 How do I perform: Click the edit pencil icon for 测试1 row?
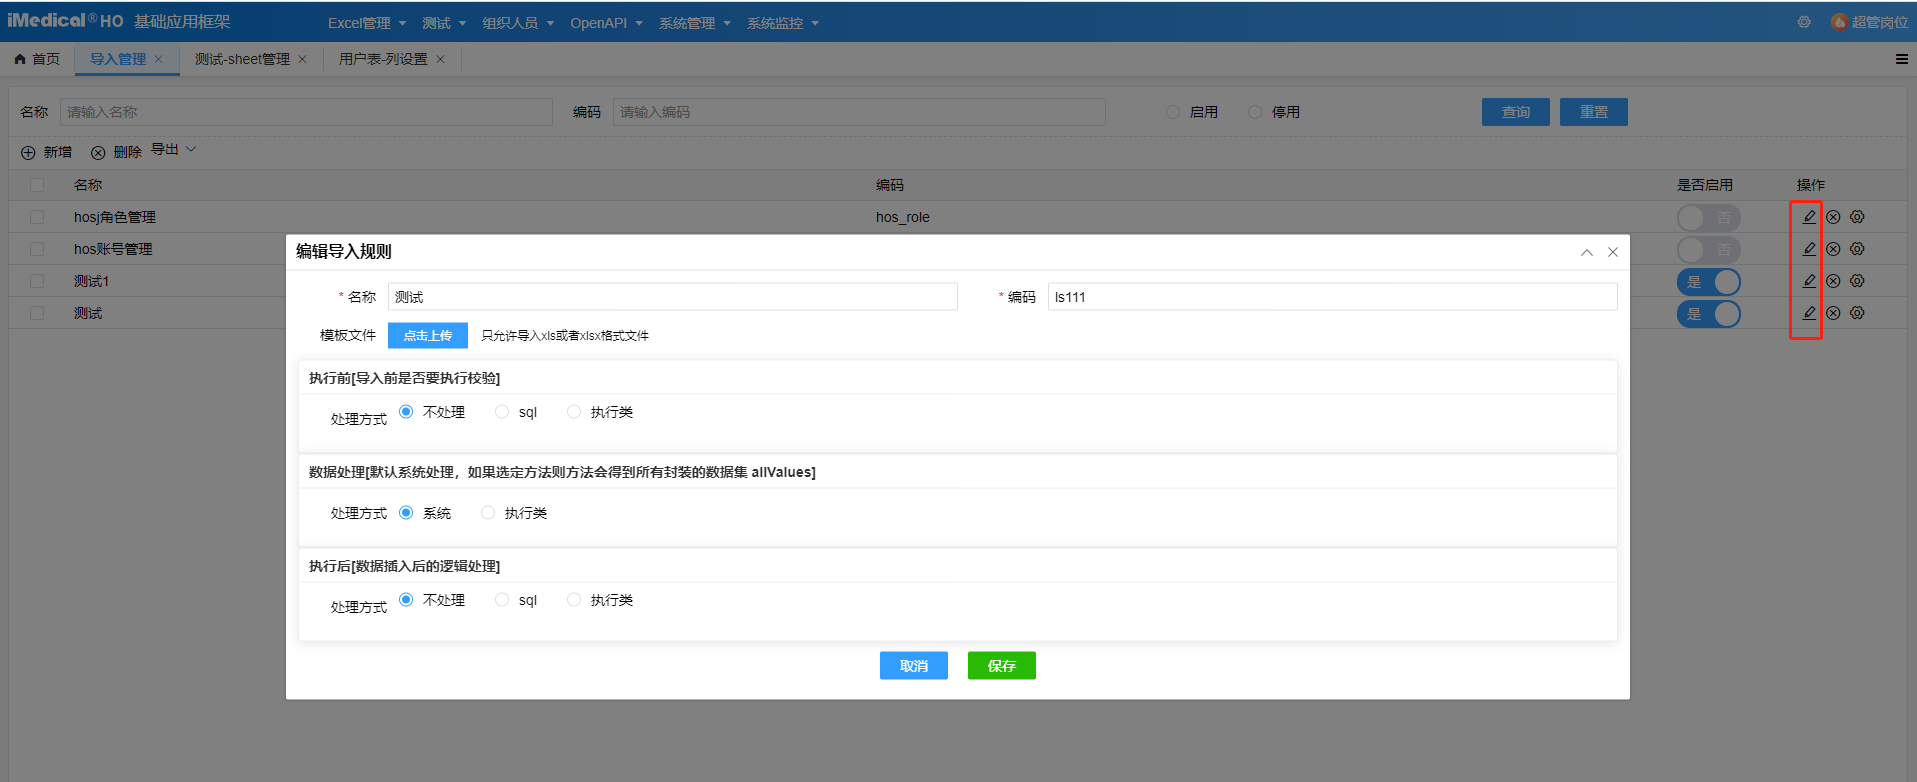(1809, 280)
